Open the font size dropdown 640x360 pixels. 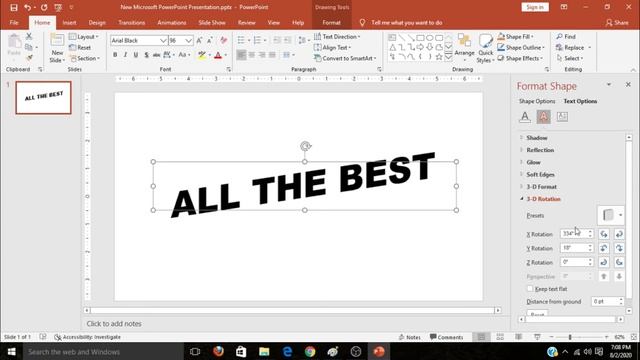point(188,40)
